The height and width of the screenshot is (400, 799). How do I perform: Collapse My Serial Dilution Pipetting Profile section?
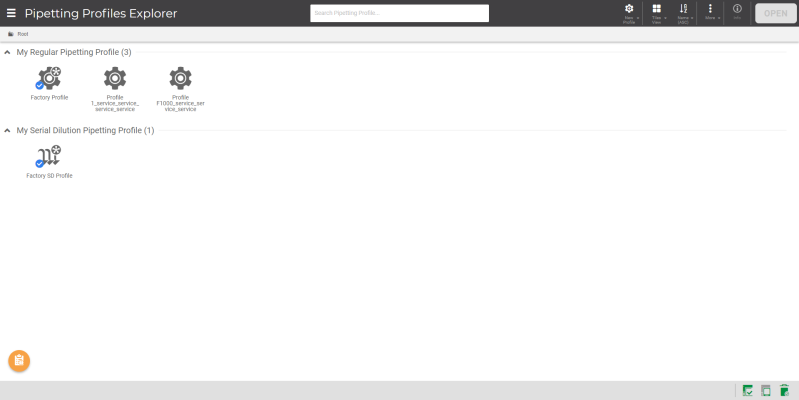[7, 130]
